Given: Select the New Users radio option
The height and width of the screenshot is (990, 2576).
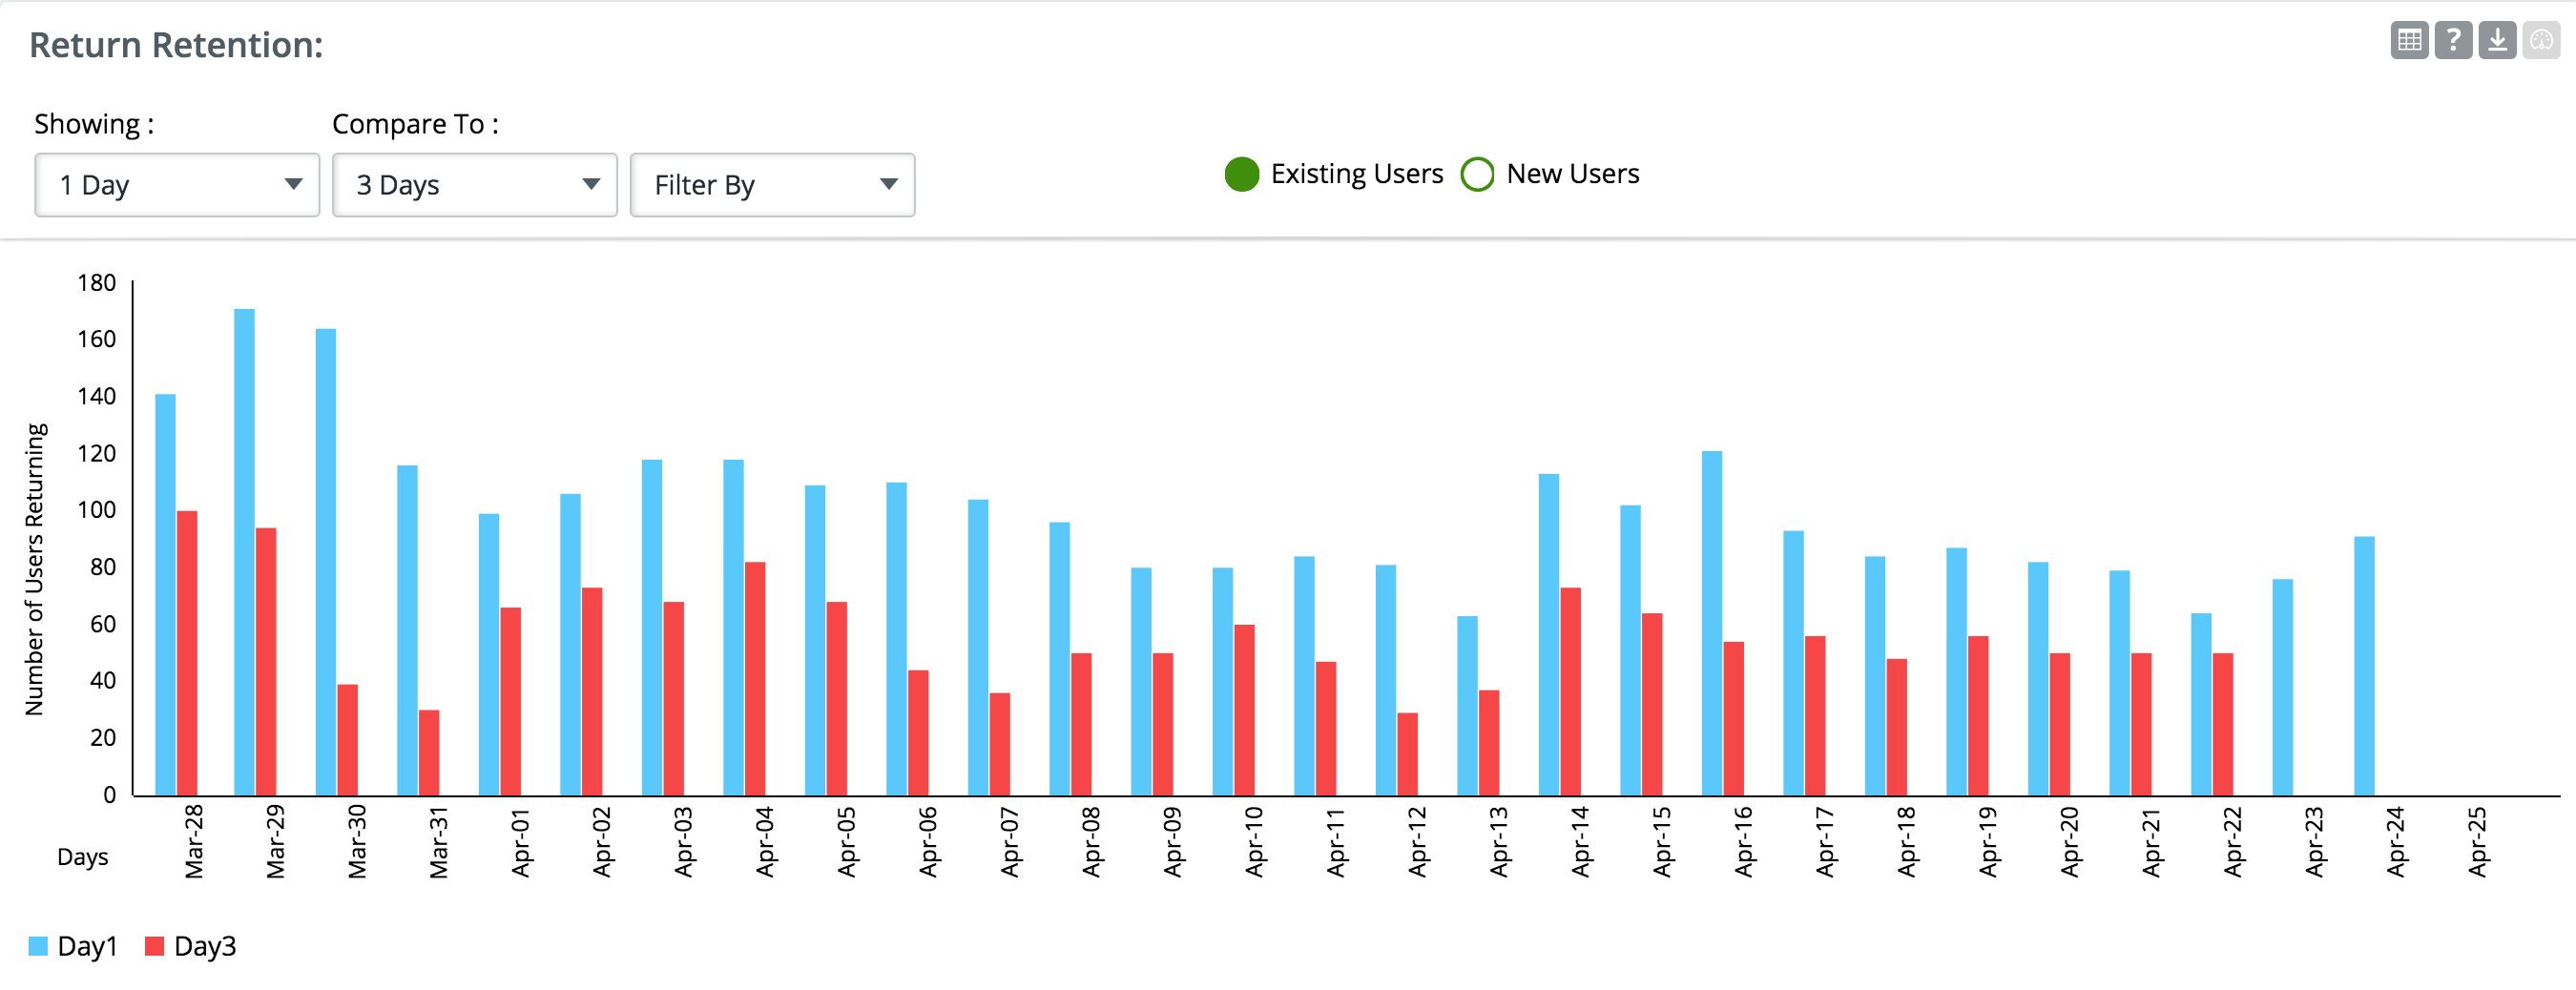Looking at the screenshot, I should (x=1477, y=174).
